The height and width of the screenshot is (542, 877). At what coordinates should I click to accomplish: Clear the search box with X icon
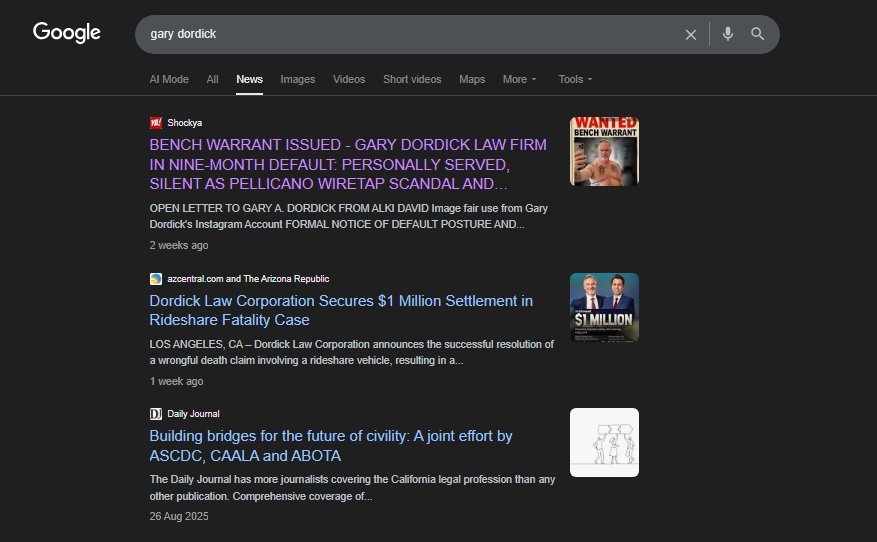point(690,34)
